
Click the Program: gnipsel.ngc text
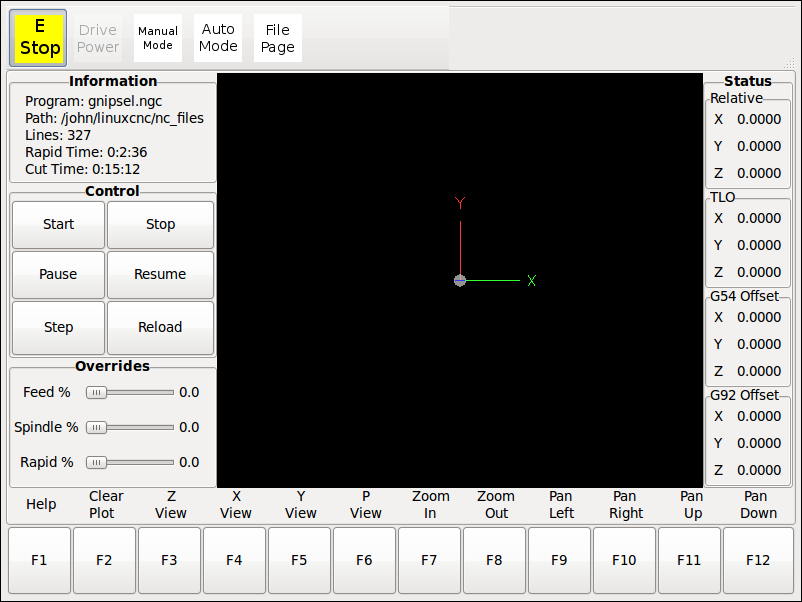(94, 101)
